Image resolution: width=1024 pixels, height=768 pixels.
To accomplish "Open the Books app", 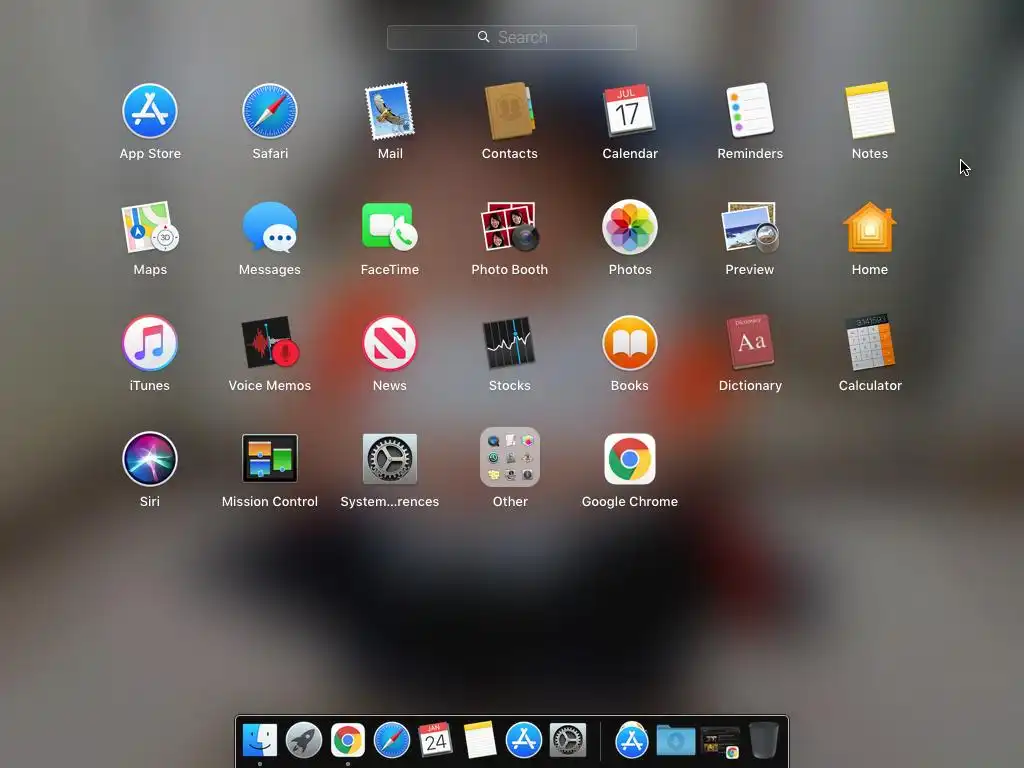I will [x=630, y=343].
